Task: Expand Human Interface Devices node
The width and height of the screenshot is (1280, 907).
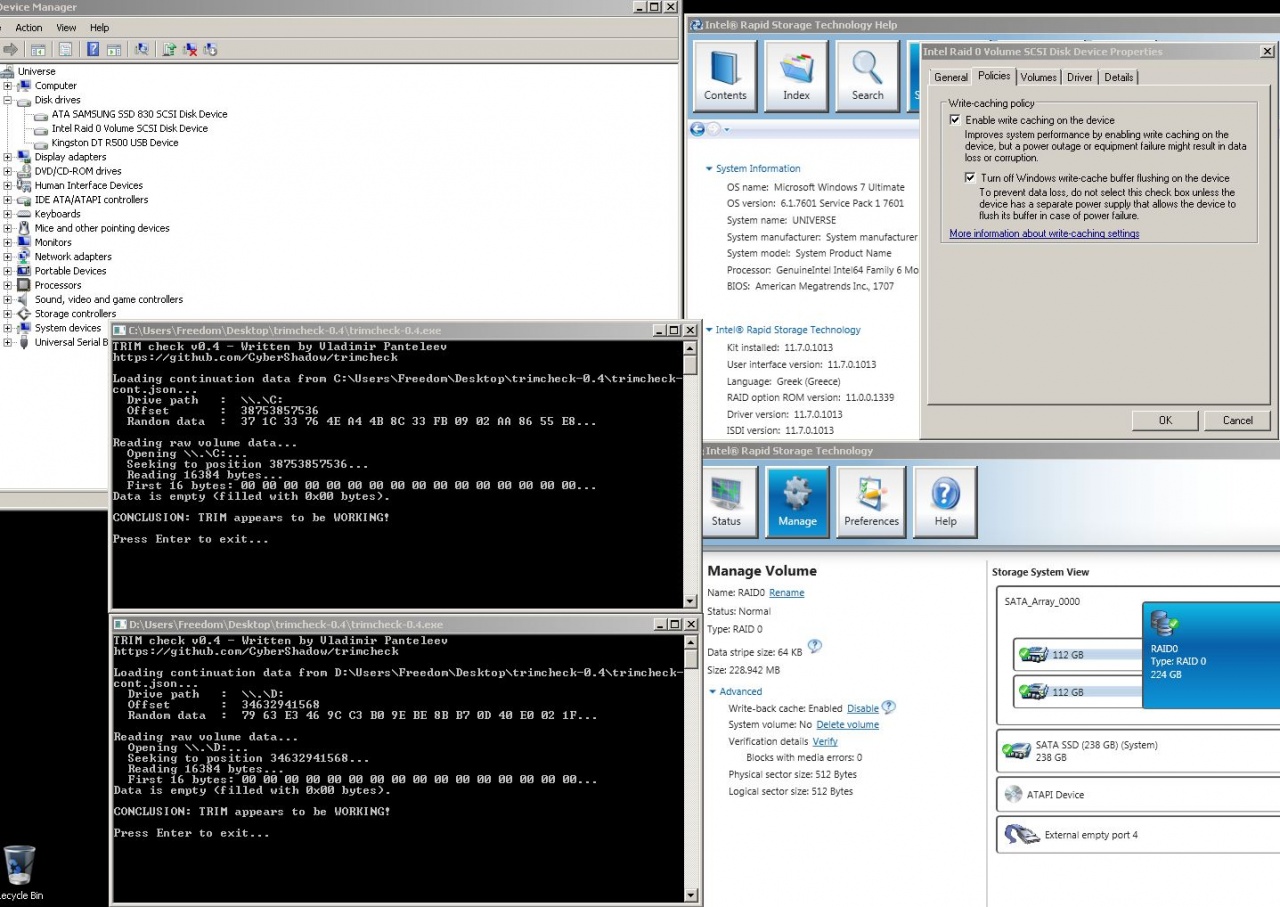Action: click(x=8, y=186)
